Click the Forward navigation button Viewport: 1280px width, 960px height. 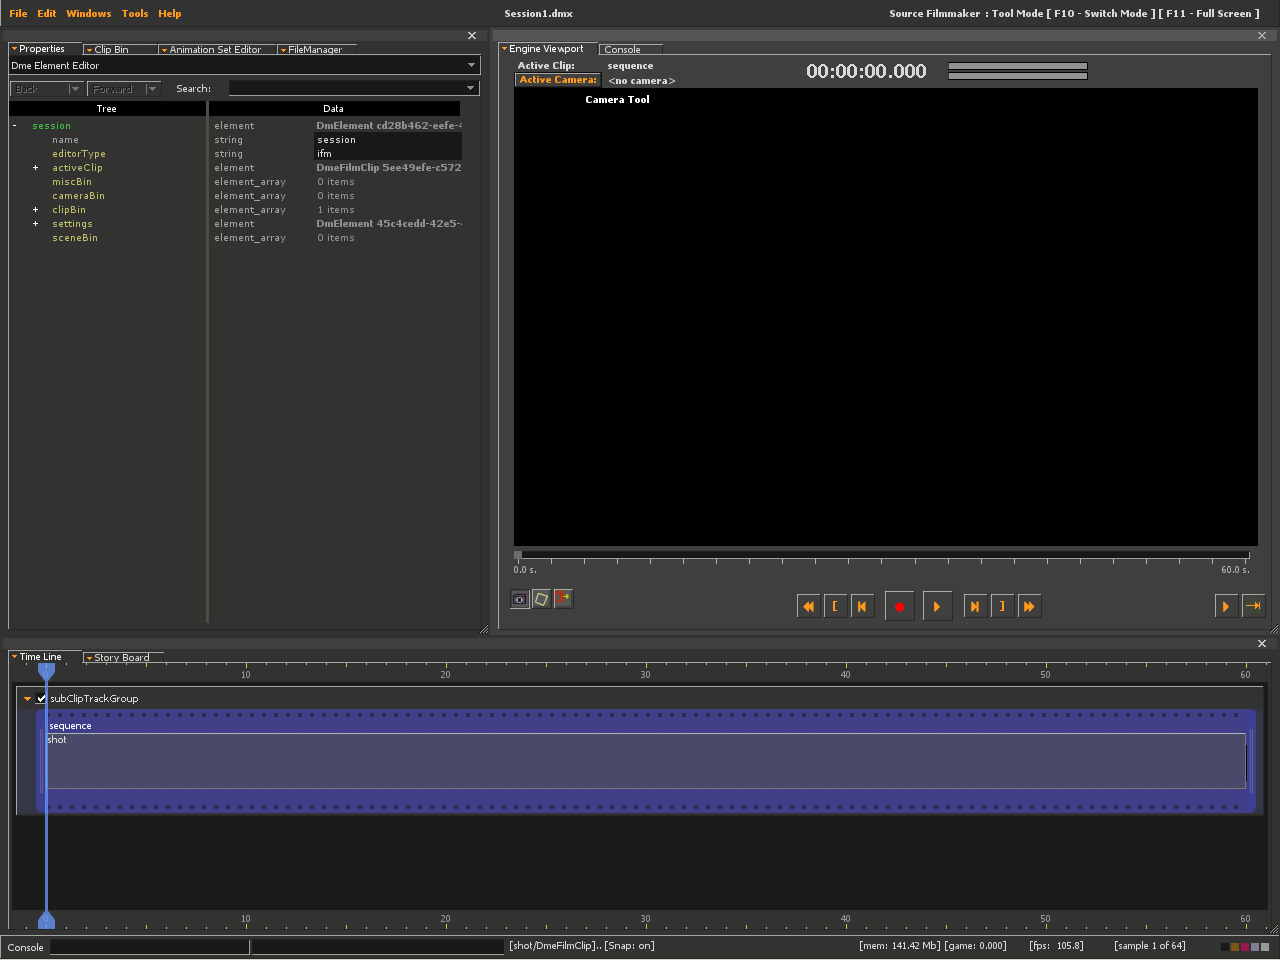coord(114,89)
